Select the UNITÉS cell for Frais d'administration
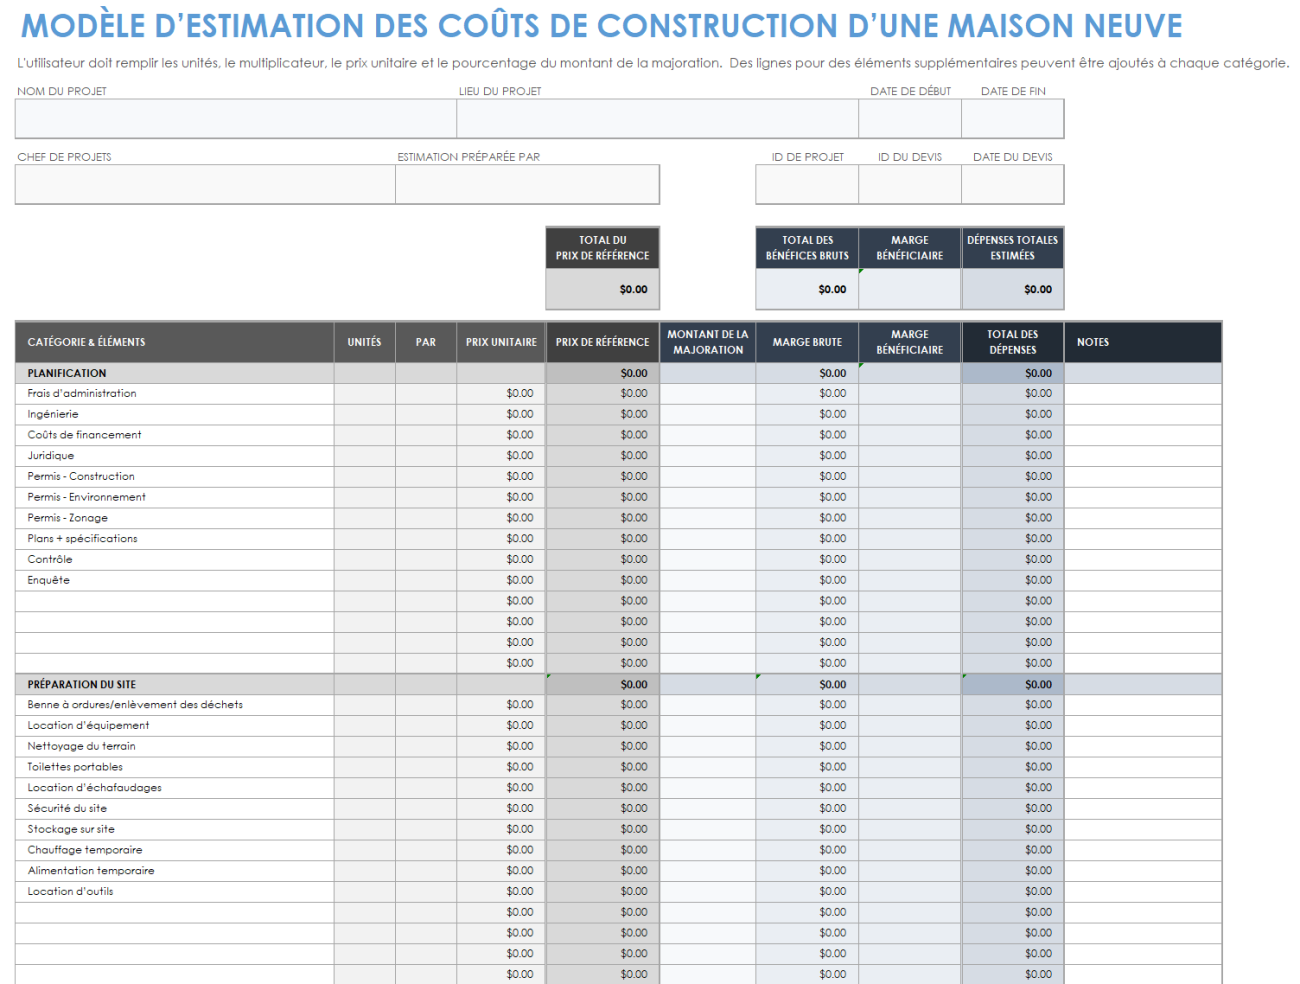 pos(364,393)
